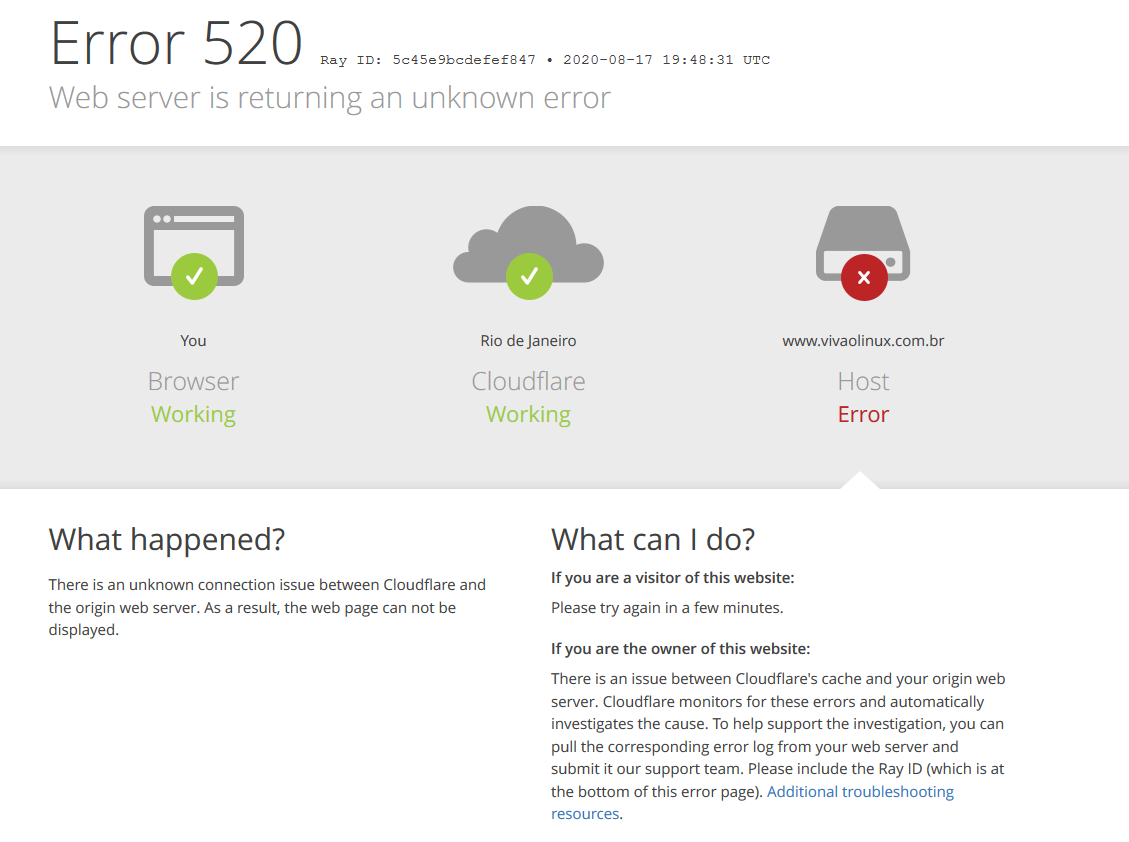This screenshot has width=1129, height=842.
Task: Click the 'You' label under the browser icon
Action: pyautogui.click(x=193, y=341)
